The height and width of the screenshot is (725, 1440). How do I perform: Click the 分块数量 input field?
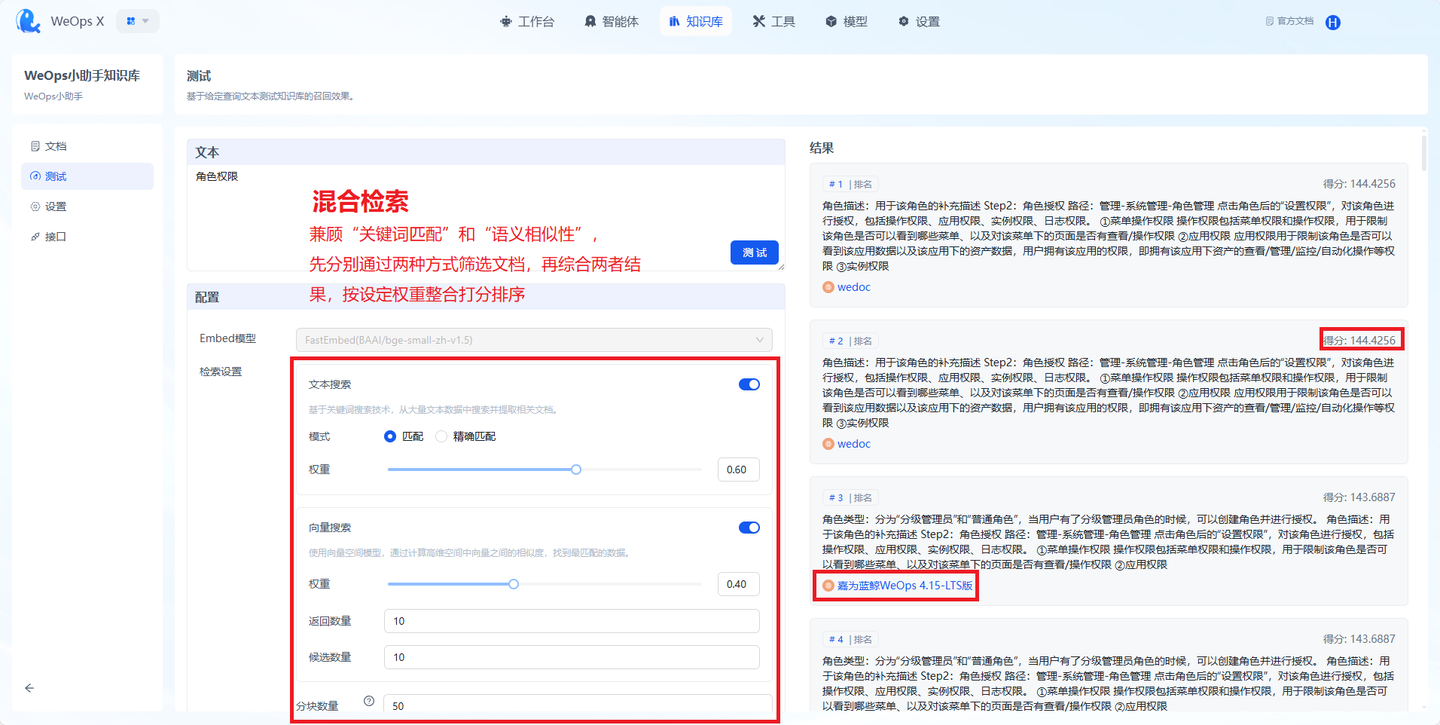click(578, 706)
